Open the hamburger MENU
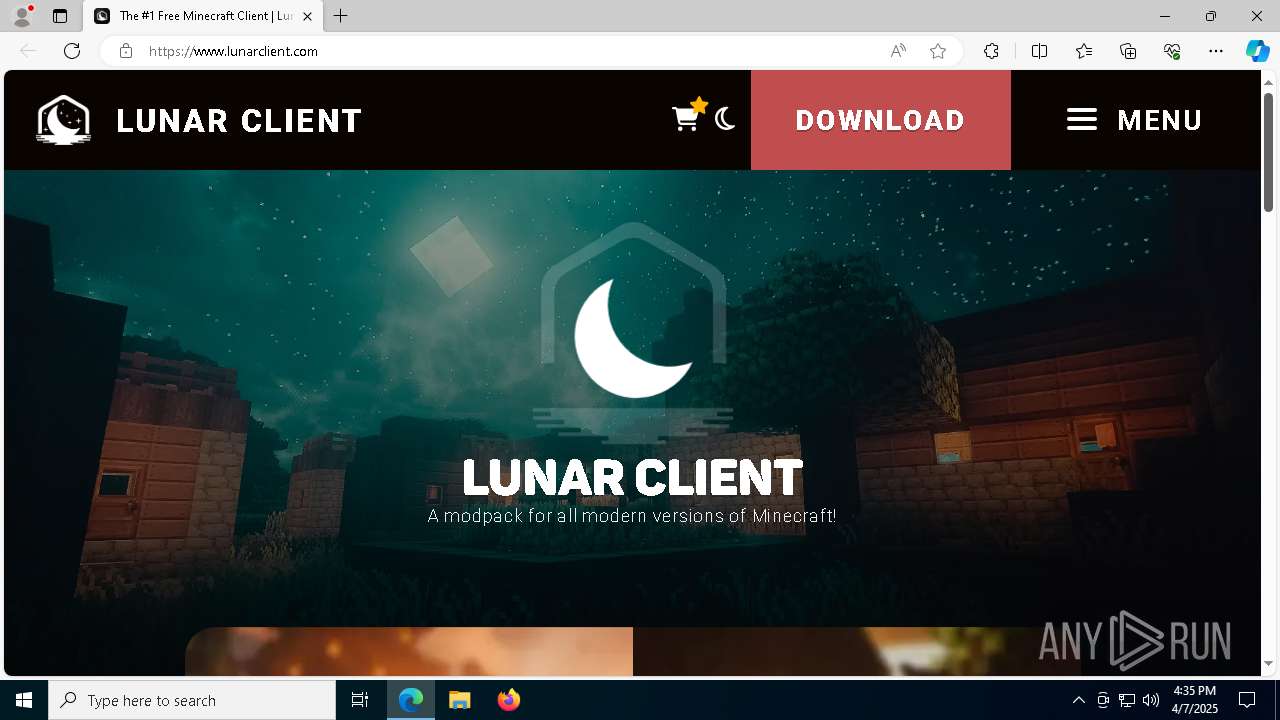This screenshot has height=720, width=1280. pos(1134,120)
